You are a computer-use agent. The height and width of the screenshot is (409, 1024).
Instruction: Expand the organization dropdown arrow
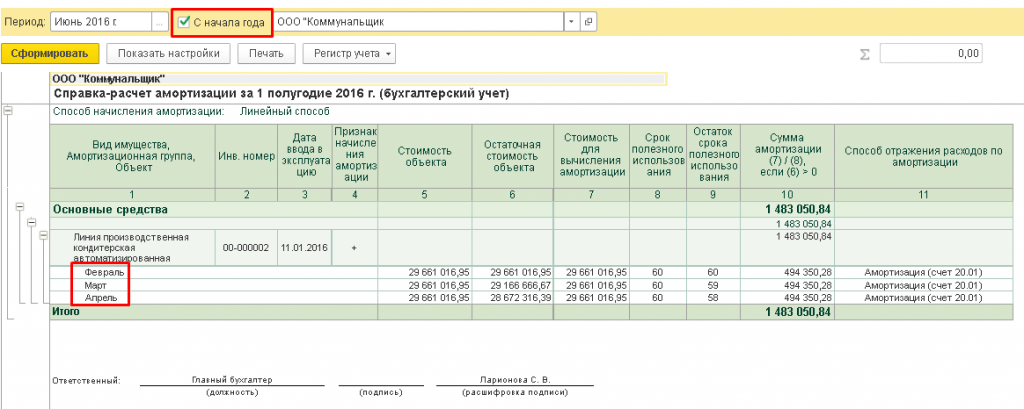[572, 22]
